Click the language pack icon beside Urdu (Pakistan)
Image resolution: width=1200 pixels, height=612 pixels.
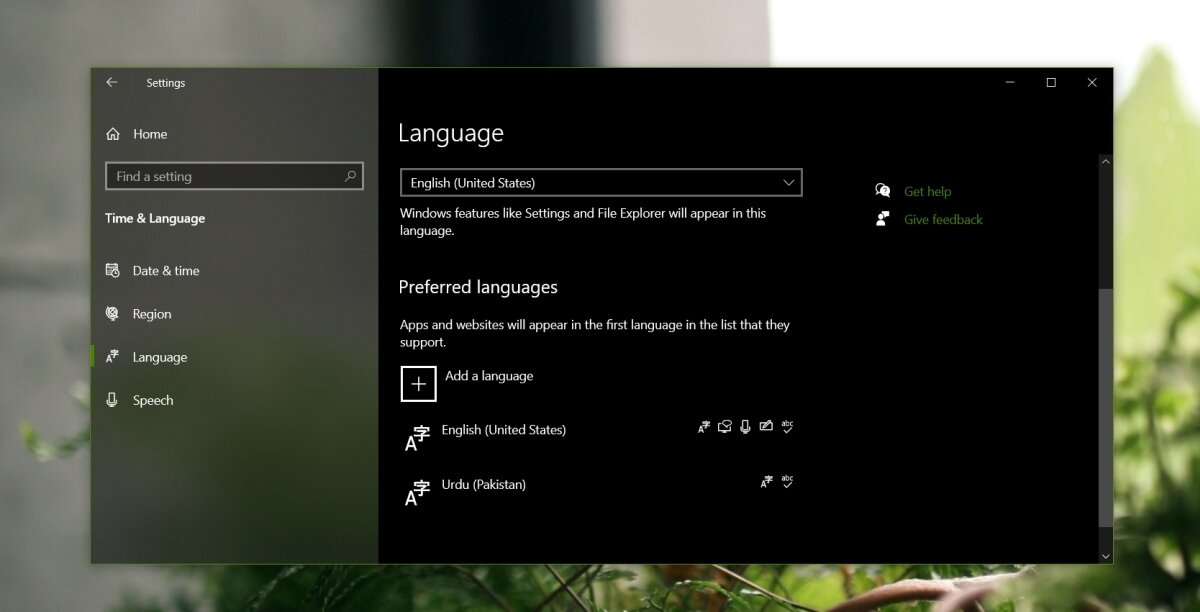pos(766,481)
